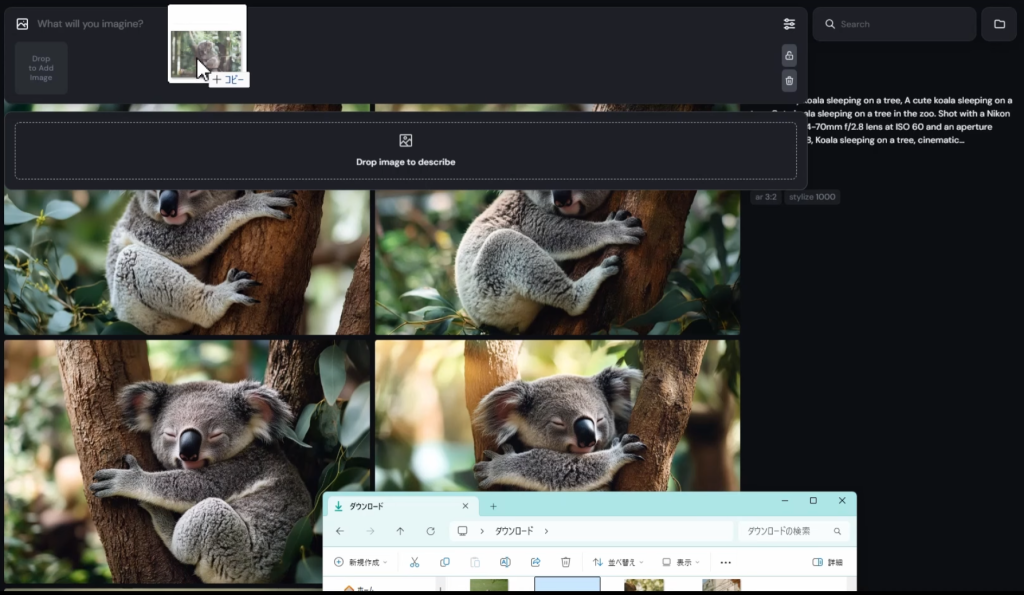1024x595 pixels.
Task: Click the share icon in Explorer toolbar
Action: (536, 562)
